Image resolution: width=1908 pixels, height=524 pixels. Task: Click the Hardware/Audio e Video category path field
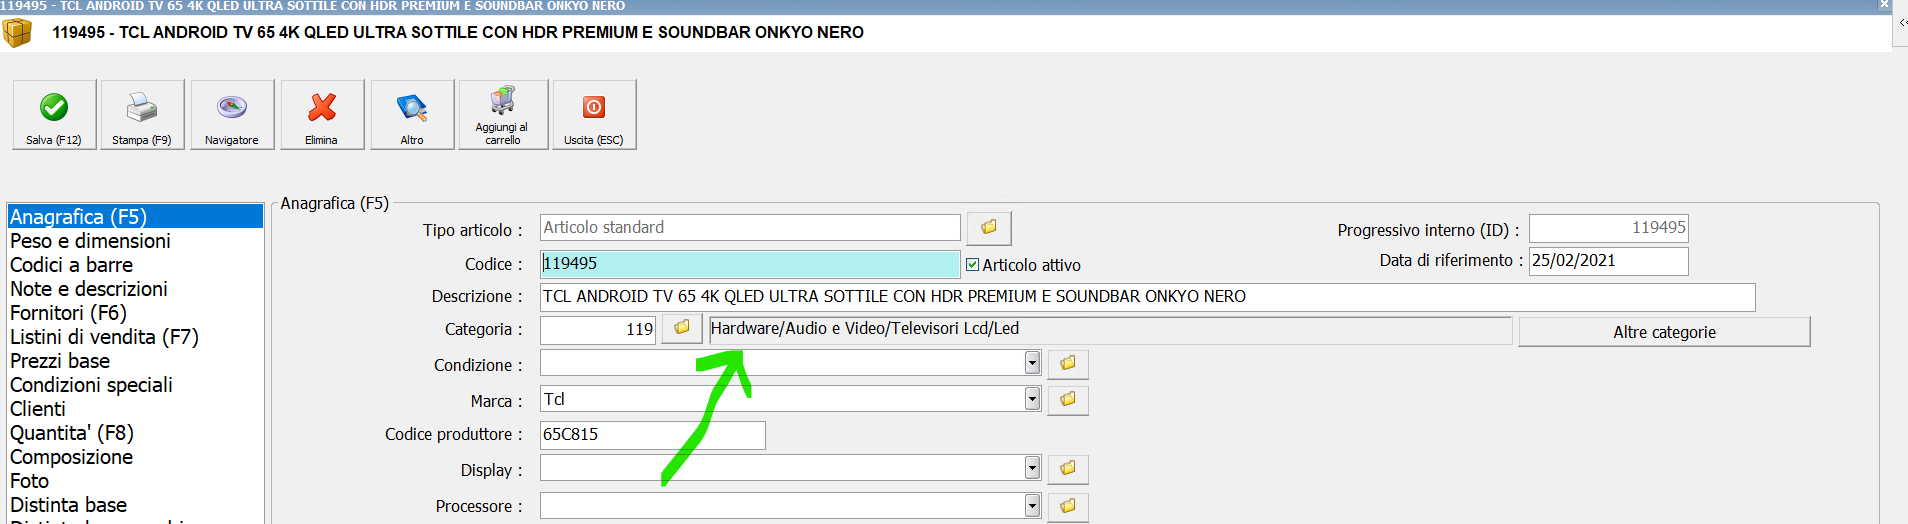click(1110, 329)
